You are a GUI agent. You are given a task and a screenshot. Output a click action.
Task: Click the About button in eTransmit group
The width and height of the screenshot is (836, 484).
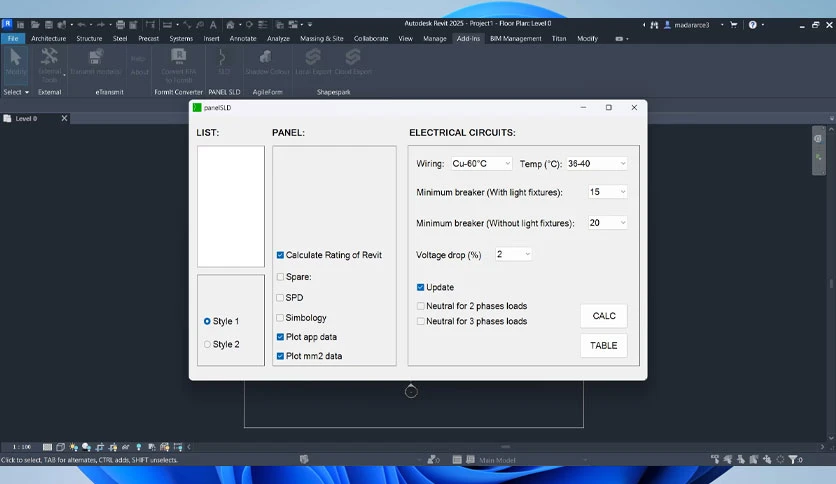[139, 72]
